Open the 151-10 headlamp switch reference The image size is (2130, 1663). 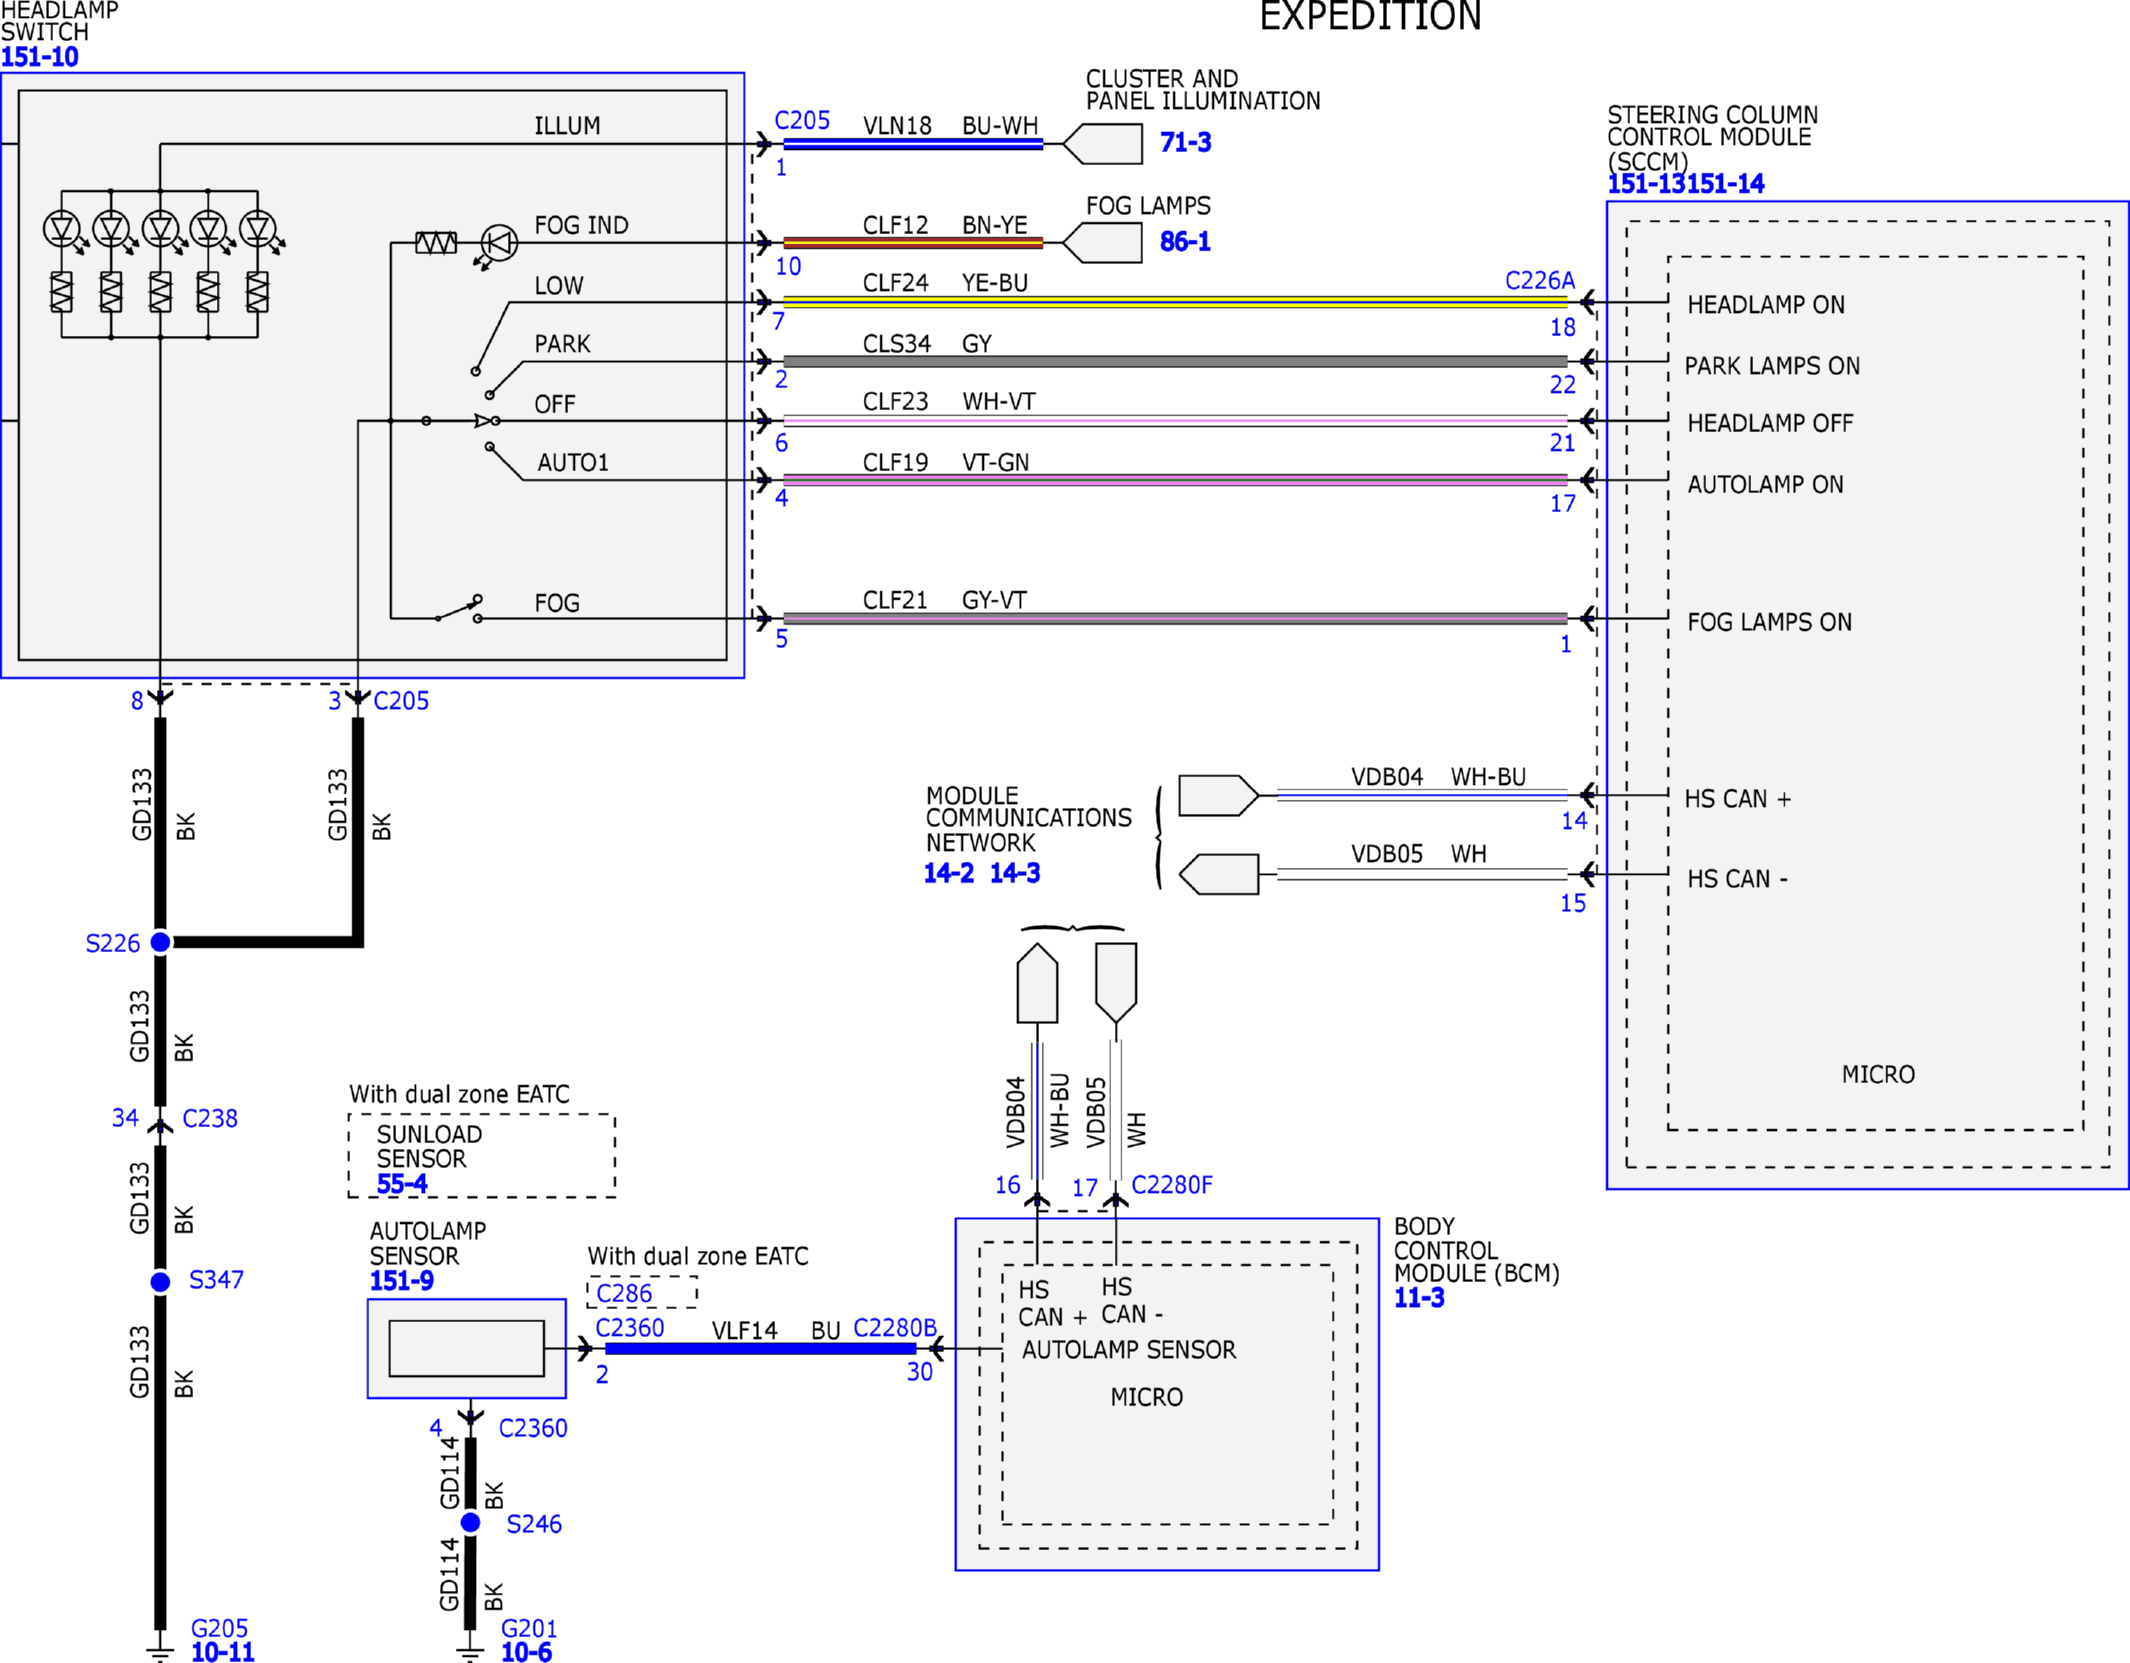click(x=40, y=57)
